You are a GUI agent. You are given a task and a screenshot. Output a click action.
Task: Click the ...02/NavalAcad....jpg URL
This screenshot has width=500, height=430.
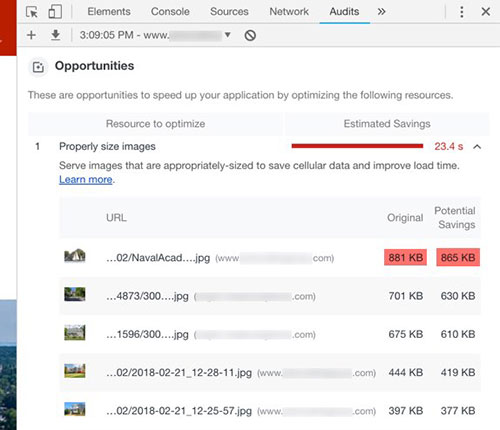[158, 258]
